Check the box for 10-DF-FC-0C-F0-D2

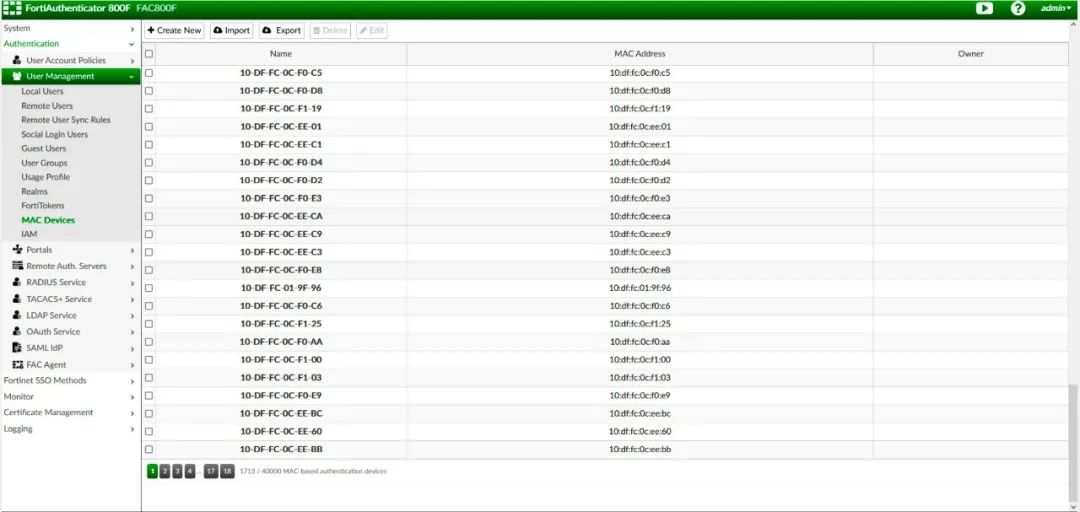149,181
